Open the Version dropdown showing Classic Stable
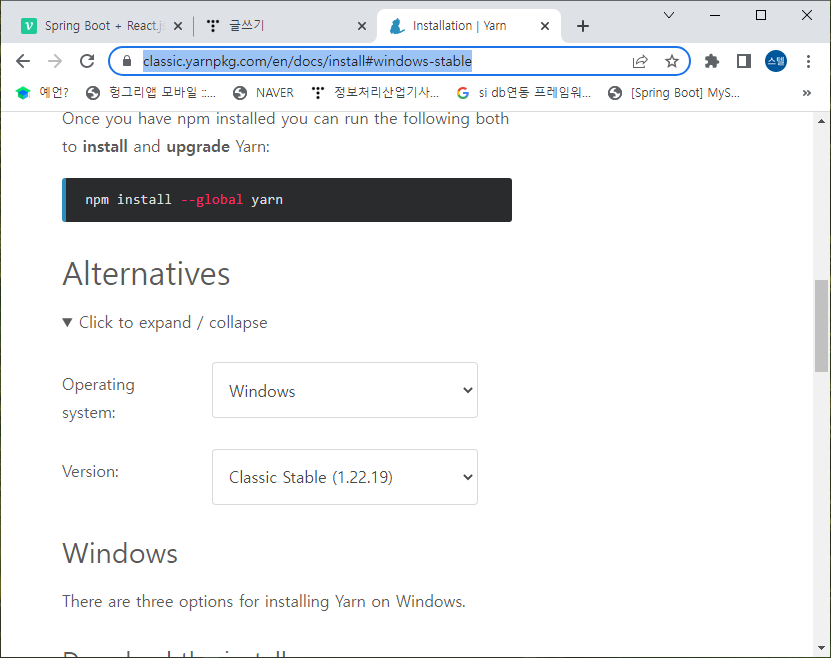The image size is (831, 658). coord(344,477)
